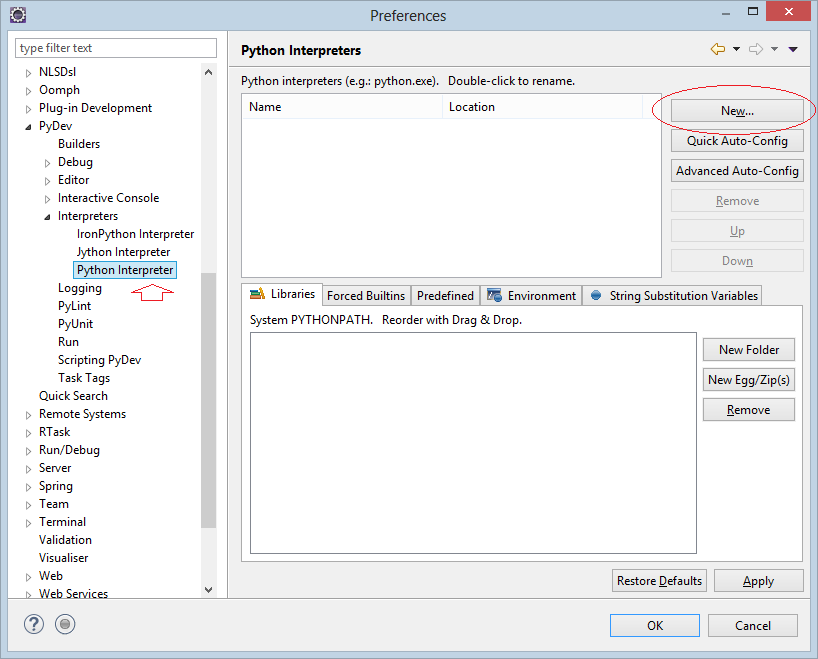Click the New Folder button

pyautogui.click(x=749, y=350)
